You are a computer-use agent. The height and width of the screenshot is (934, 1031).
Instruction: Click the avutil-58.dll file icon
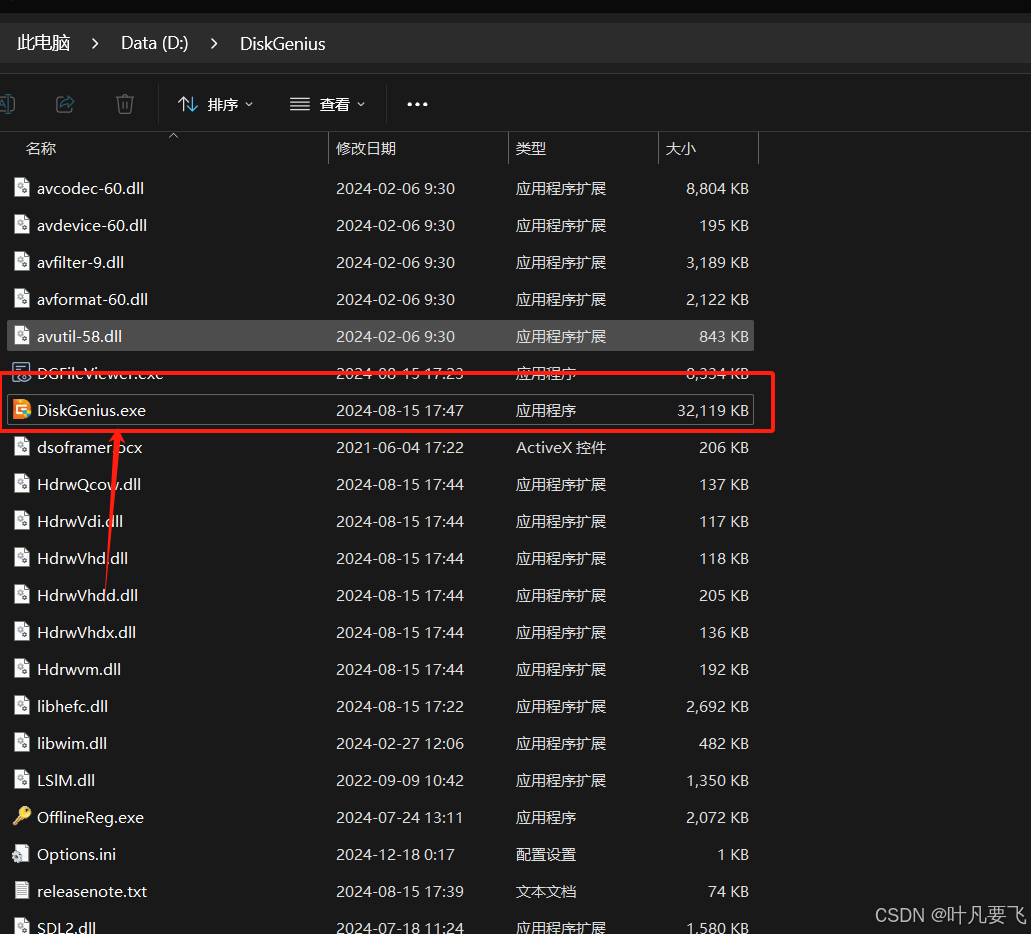22,335
